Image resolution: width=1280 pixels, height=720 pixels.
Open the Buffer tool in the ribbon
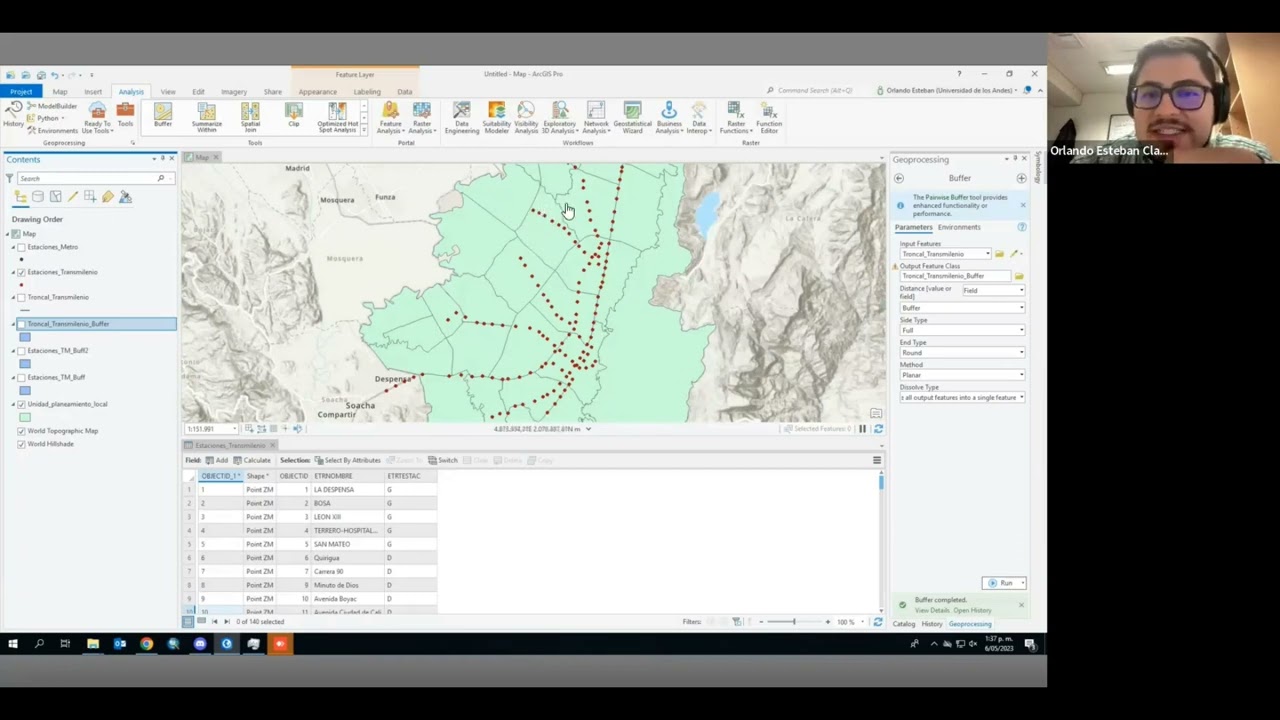(x=163, y=116)
